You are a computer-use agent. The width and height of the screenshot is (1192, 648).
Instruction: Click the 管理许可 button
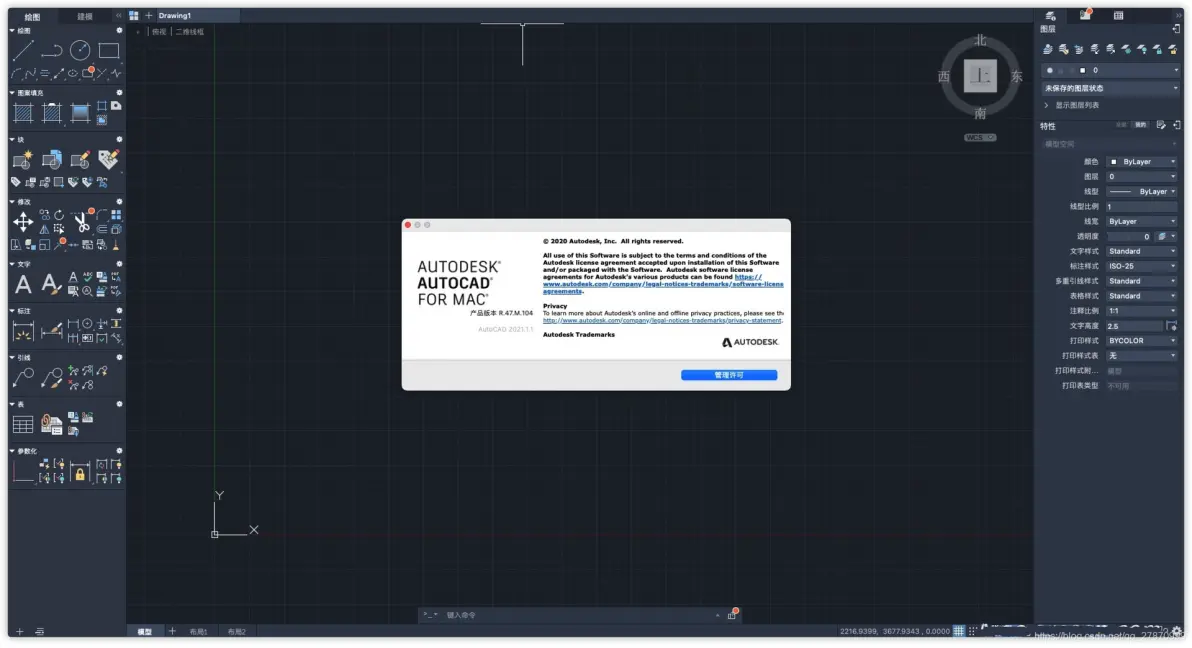(x=728, y=375)
